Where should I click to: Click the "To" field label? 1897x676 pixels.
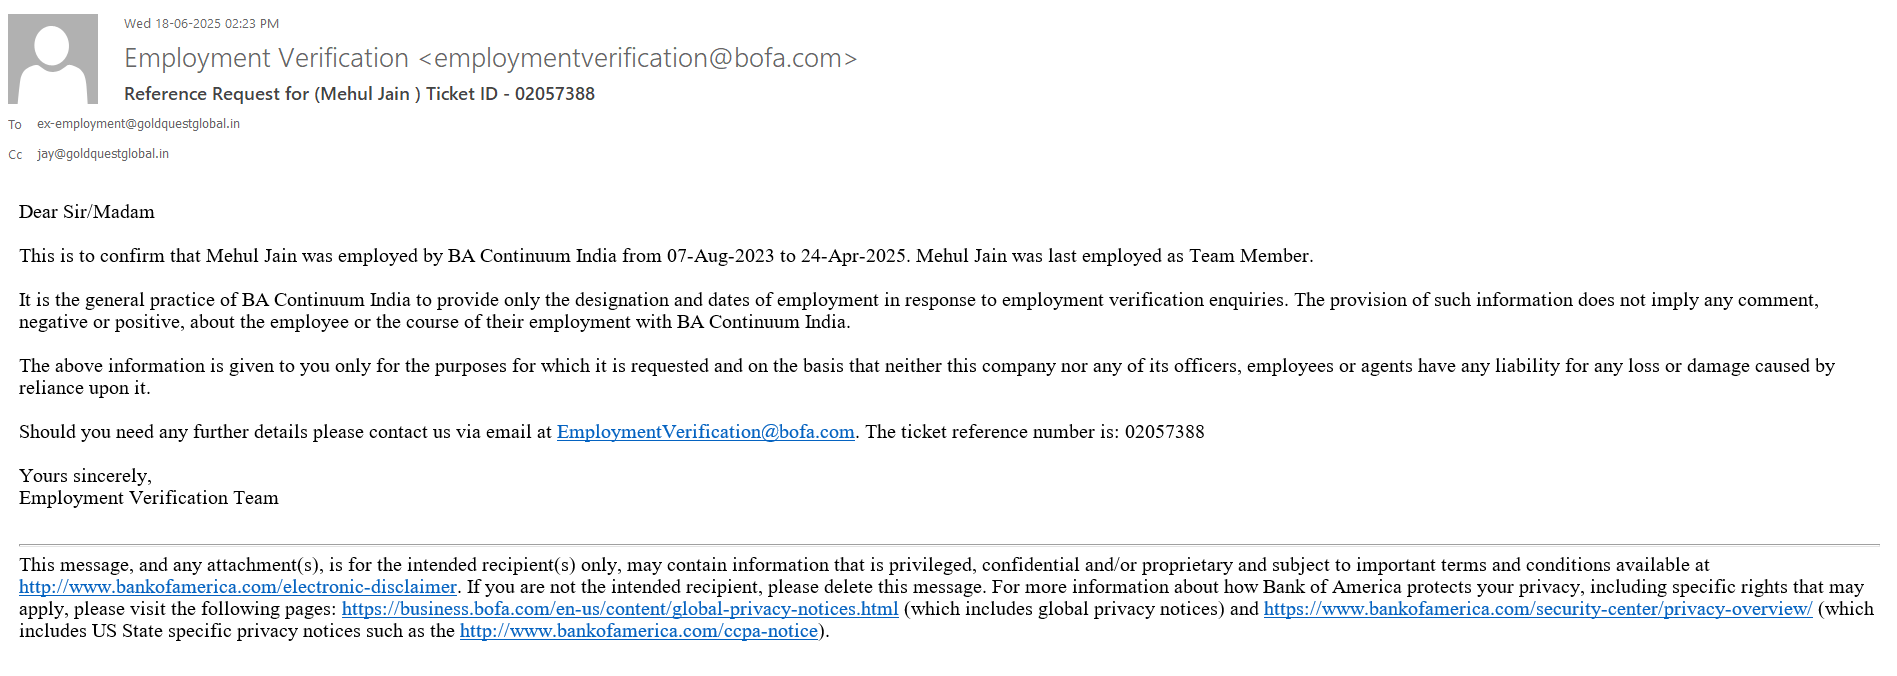[x=15, y=125]
